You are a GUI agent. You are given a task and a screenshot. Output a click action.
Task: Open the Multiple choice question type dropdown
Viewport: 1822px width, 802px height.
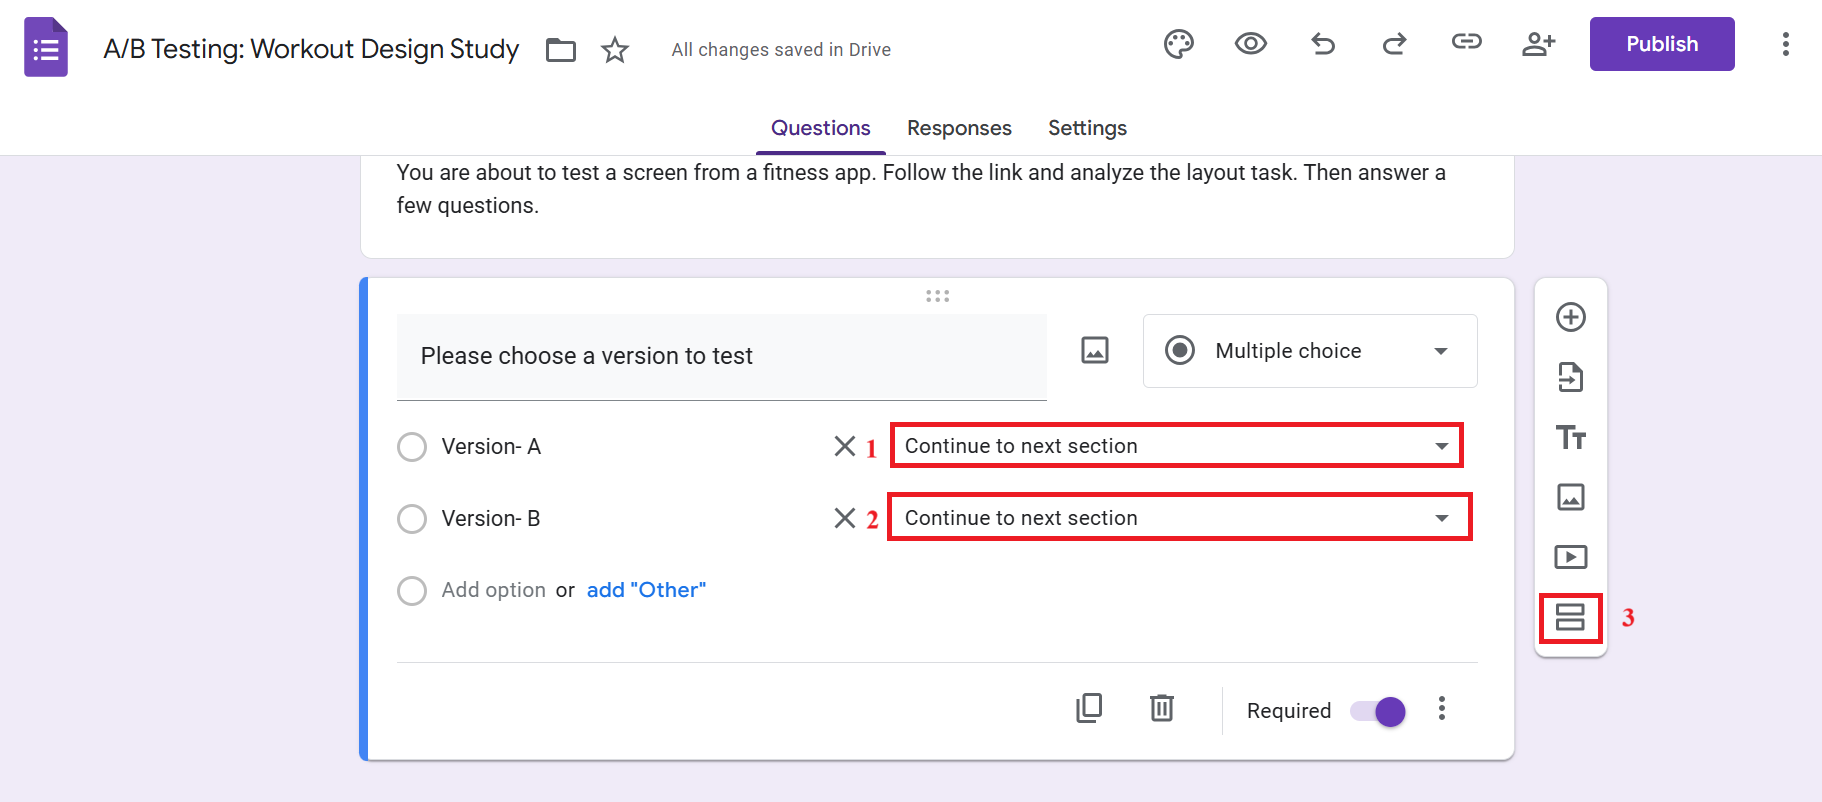tap(1309, 351)
